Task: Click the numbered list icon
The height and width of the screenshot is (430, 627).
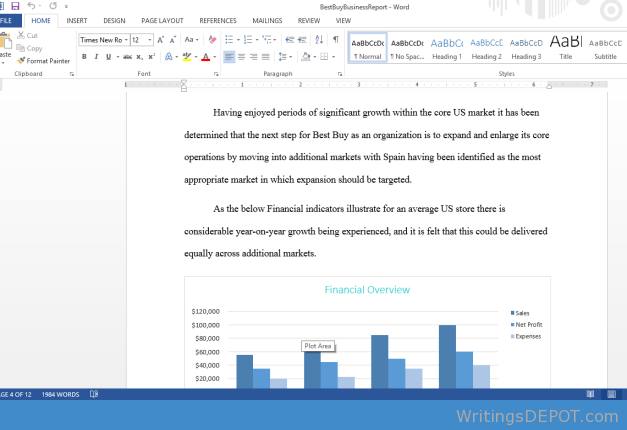Action: 248,40
